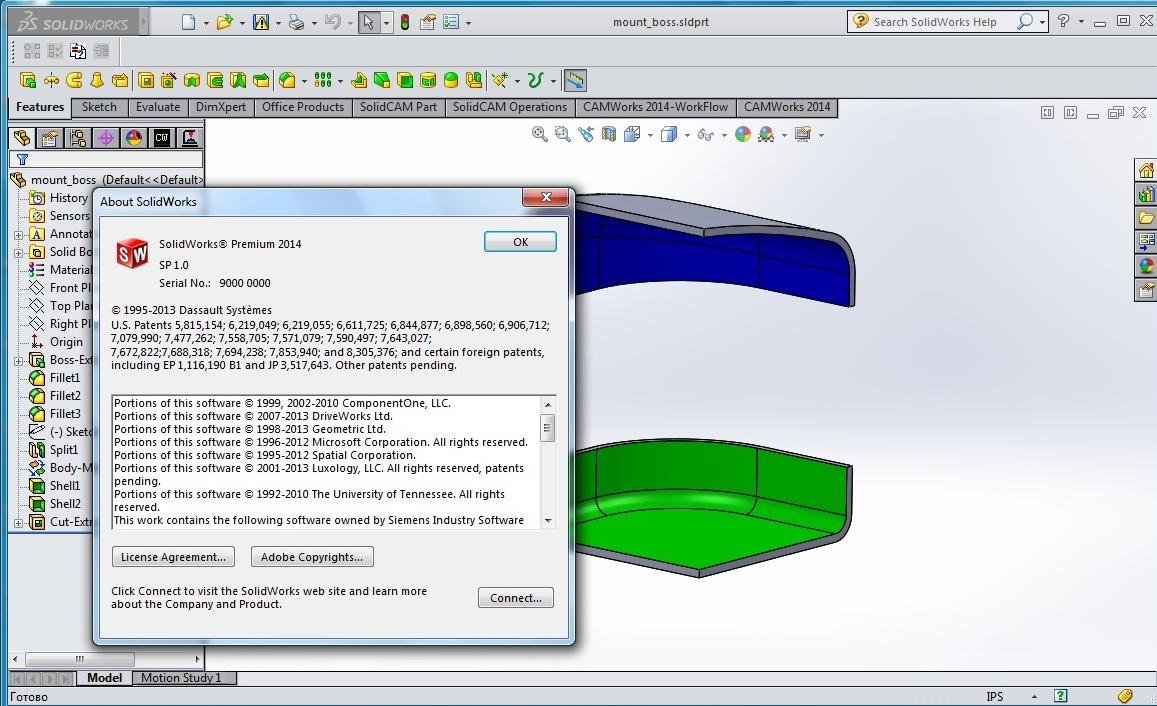The height and width of the screenshot is (706, 1157).
Task: Open the DimXpertManager tab icon
Action: click(106, 138)
